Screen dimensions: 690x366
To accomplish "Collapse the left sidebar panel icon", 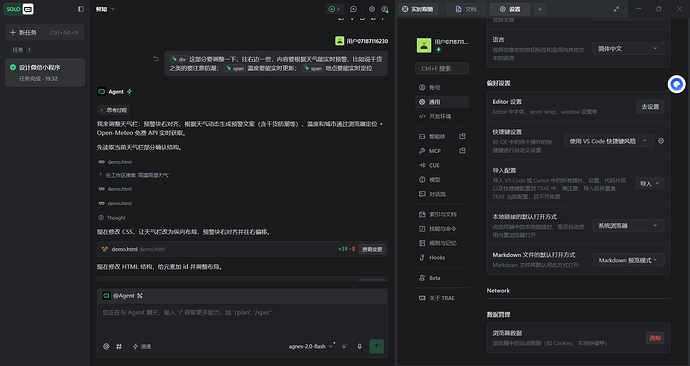I will point(81,9).
